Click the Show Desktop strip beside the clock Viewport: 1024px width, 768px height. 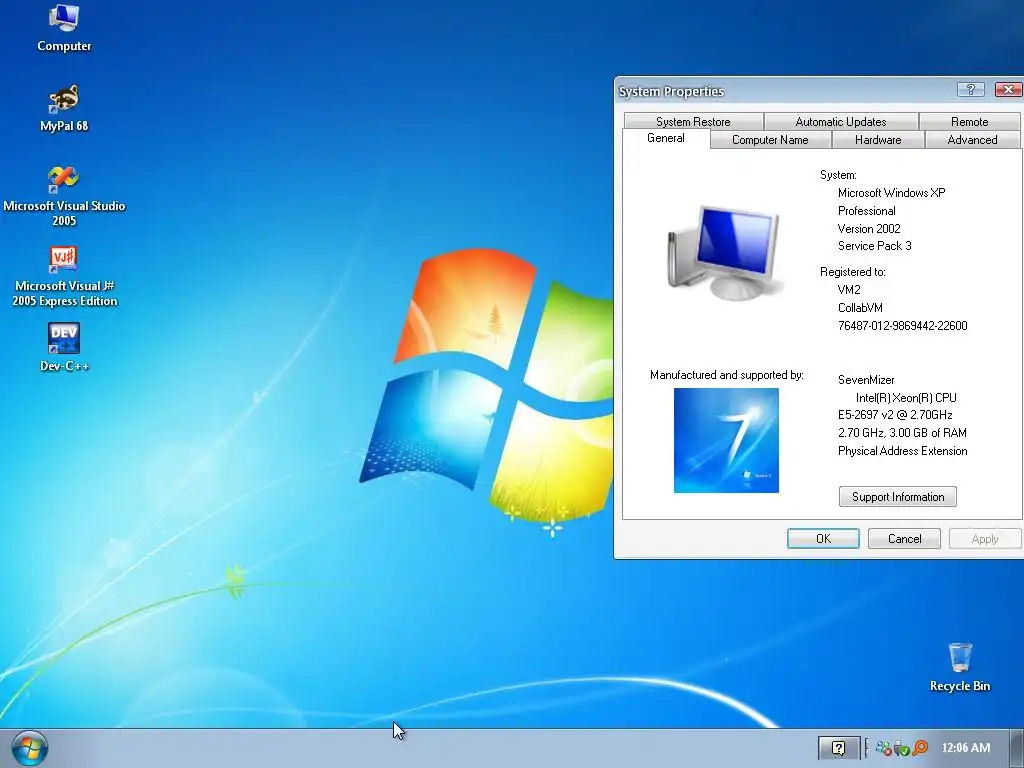(x=1016, y=748)
